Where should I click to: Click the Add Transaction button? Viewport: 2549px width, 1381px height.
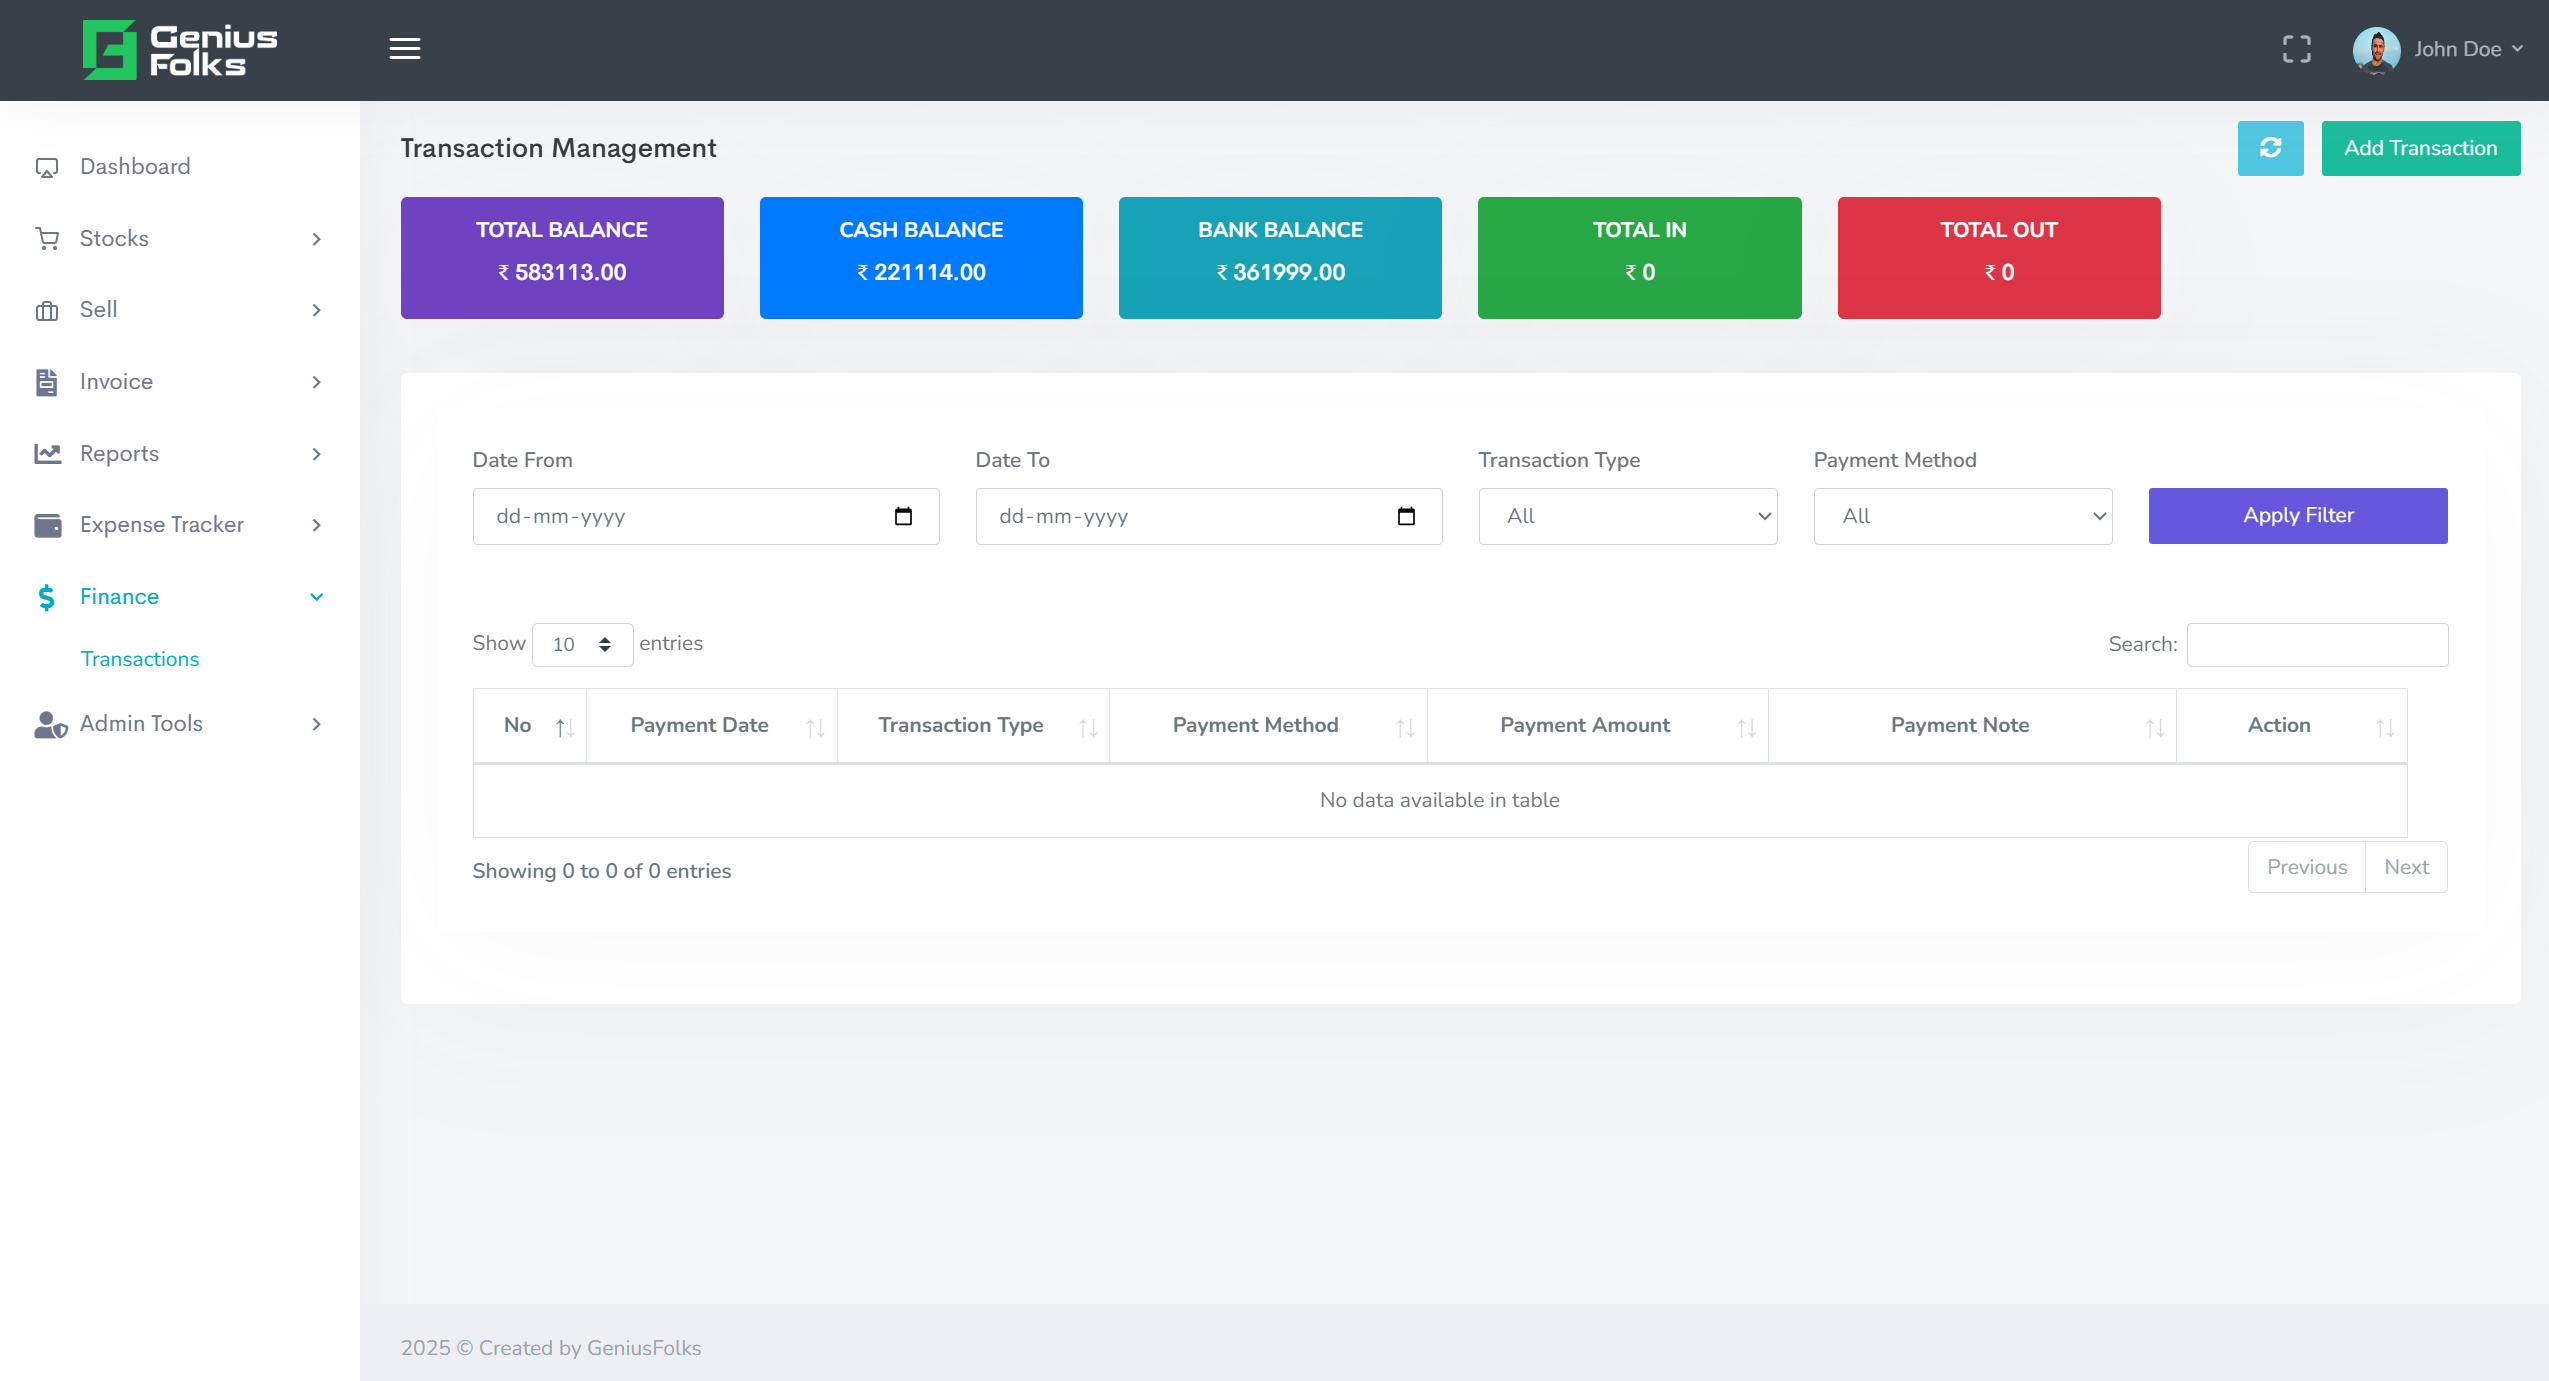pyautogui.click(x=2420, y=148)
